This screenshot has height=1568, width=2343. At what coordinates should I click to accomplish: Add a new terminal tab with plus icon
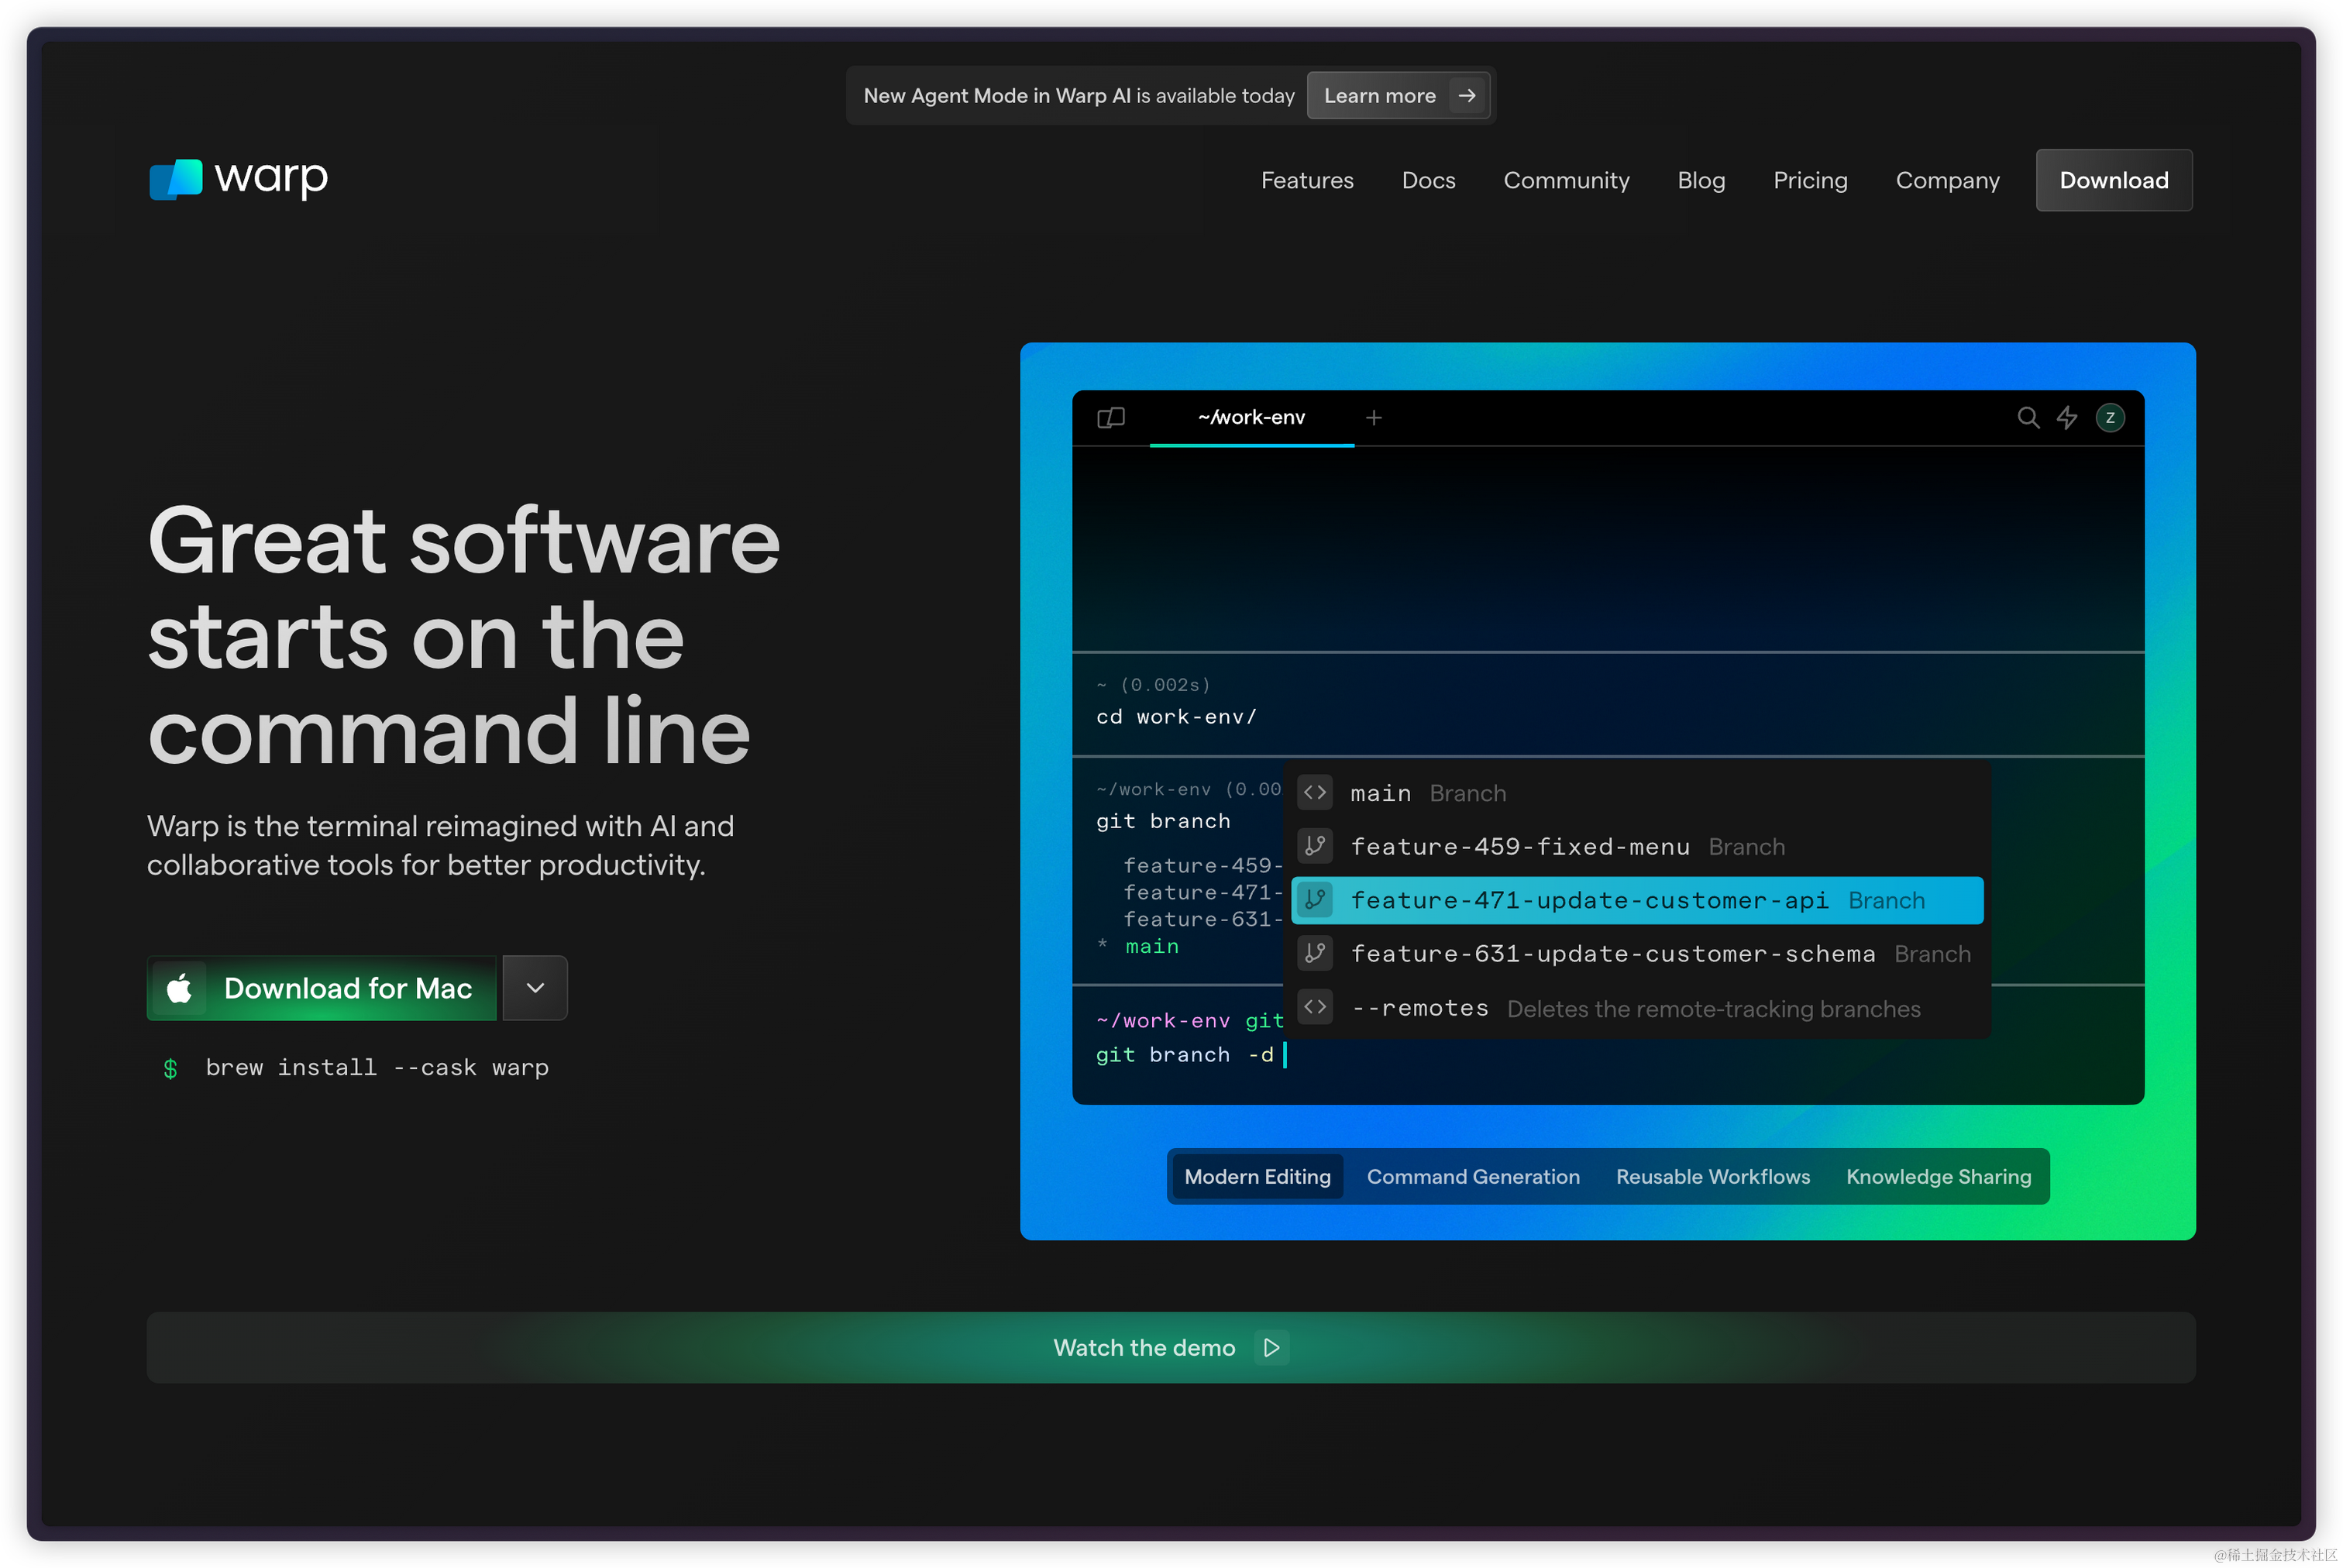[1373, 418]
